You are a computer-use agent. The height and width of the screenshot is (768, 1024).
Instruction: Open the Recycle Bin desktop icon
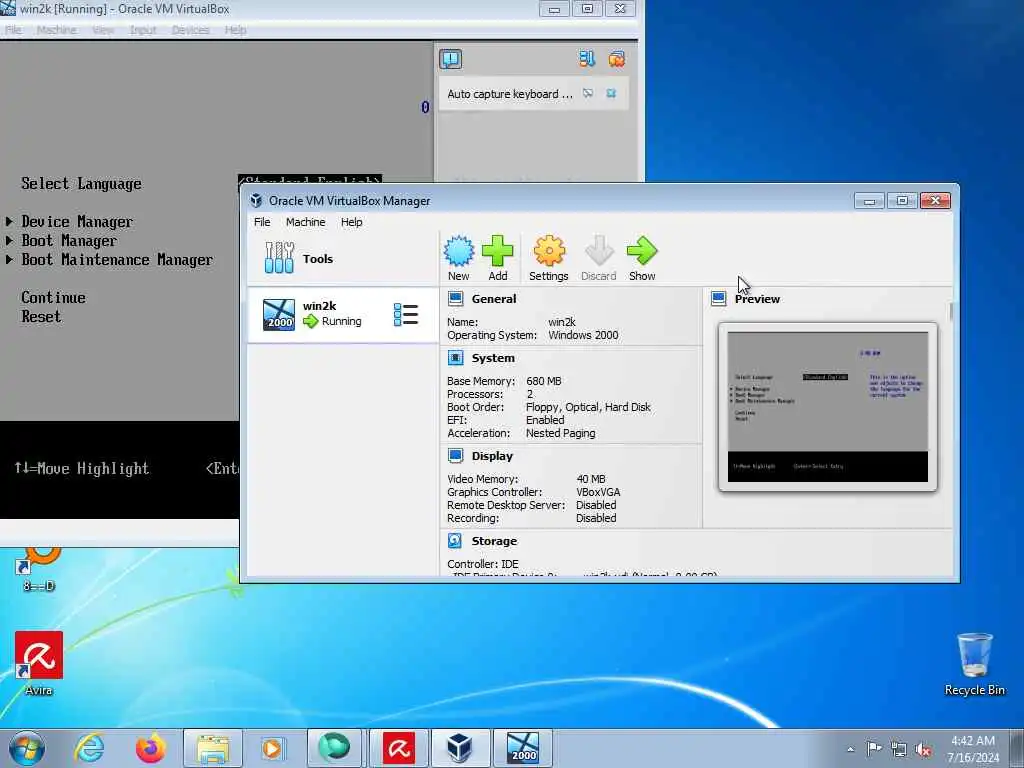tap(974, 663)
